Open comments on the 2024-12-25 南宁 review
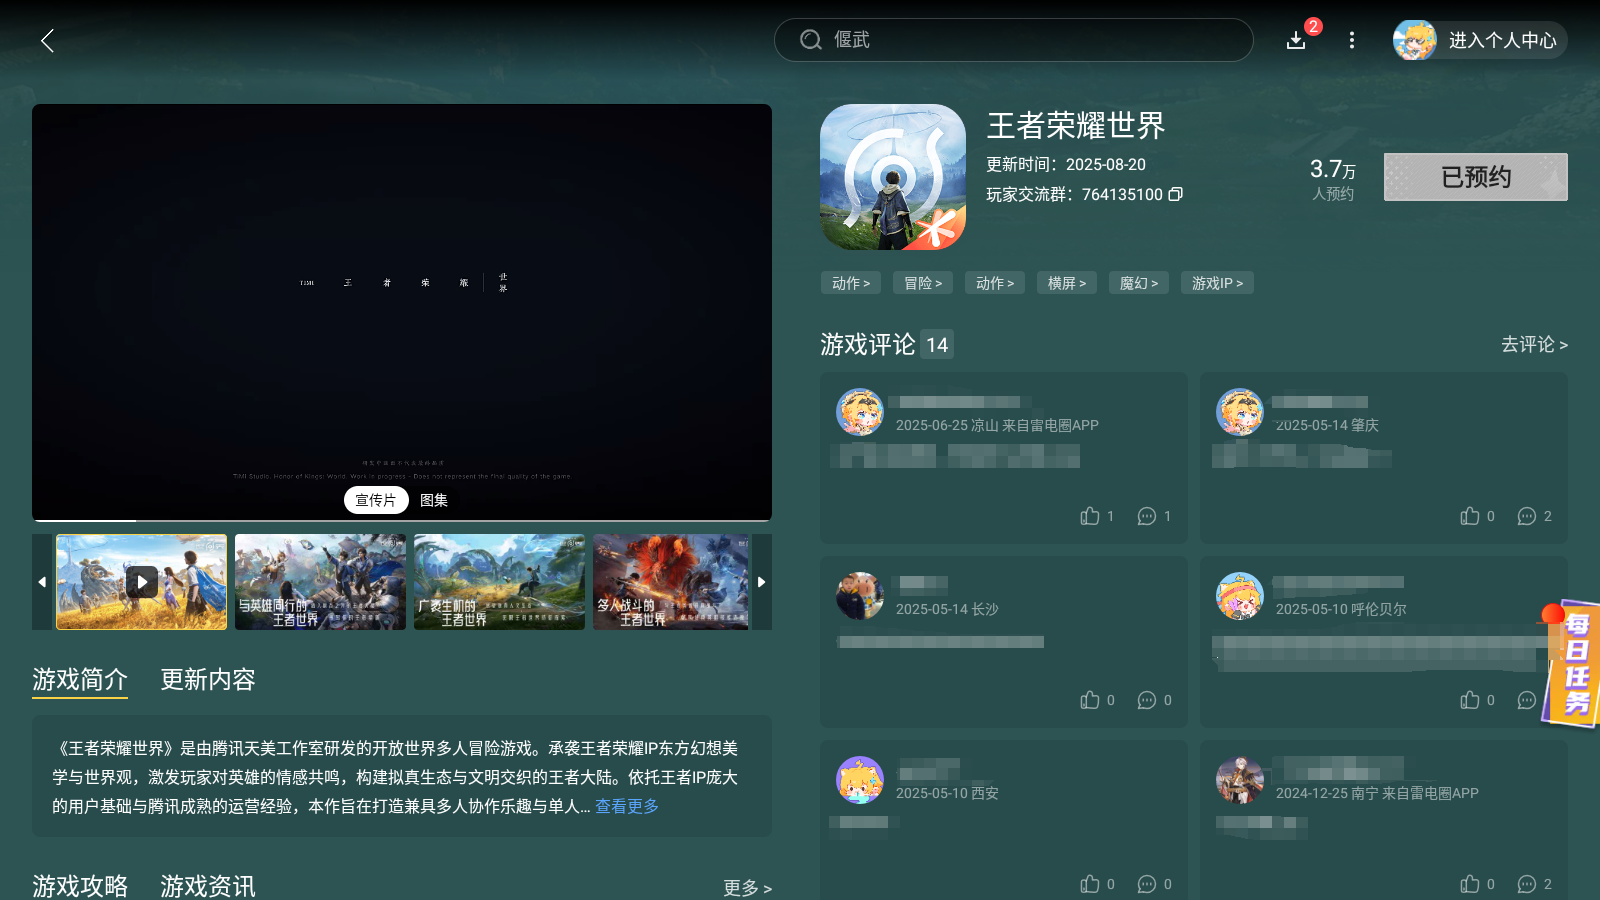Image resolution: width=1600 pixels, height=900 pixels. (1527, 884)
